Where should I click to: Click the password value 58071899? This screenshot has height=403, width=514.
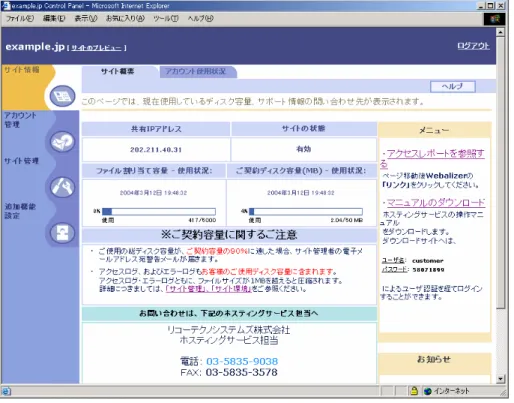pyautogui.click(x=428, y=270)
